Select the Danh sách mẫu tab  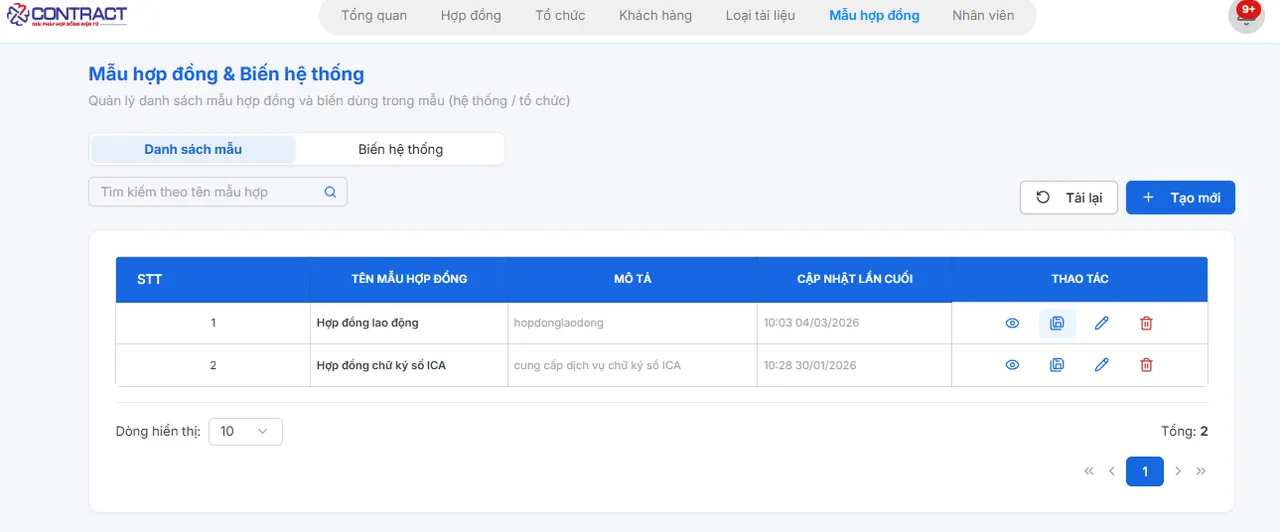193,149
